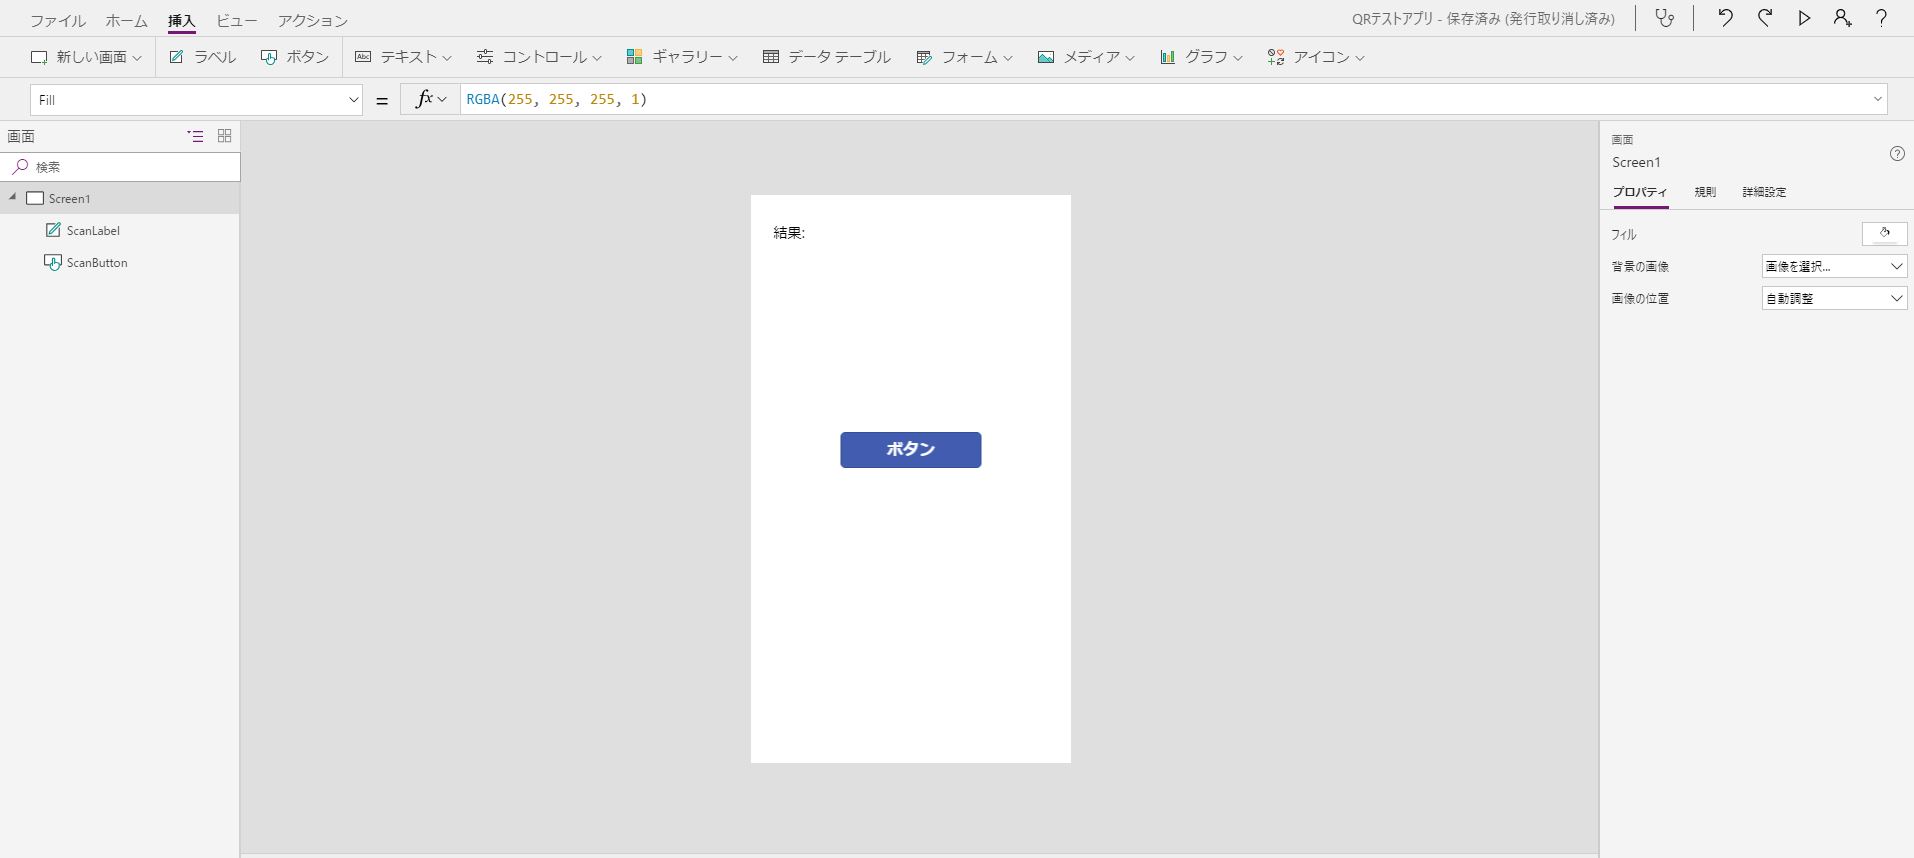Click the ボタン button on the canvas
The image size is (1914, 858).
910,450
